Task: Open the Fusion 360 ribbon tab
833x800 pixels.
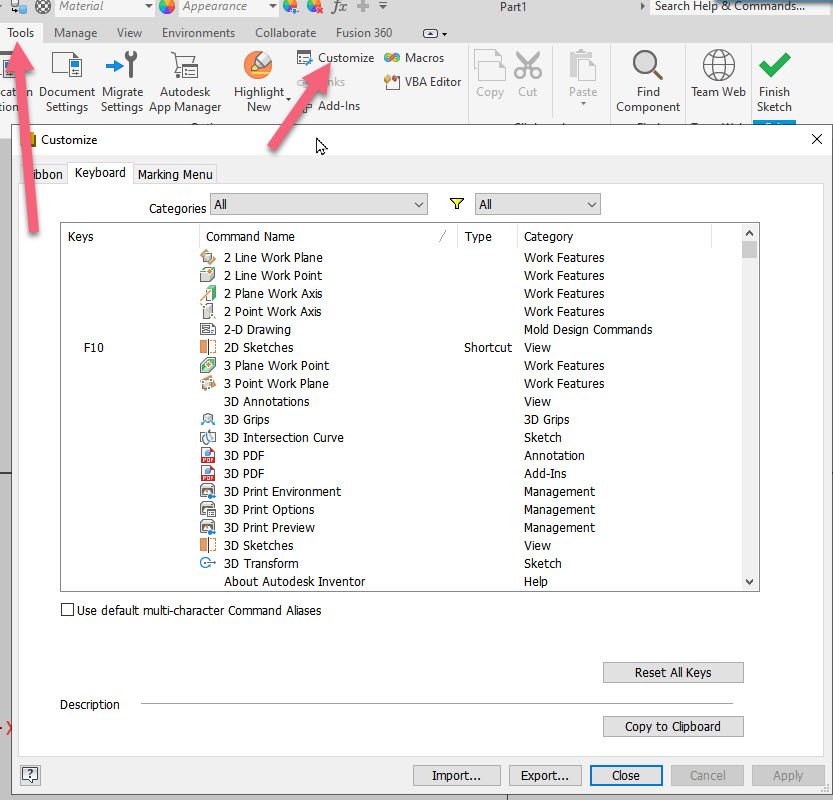Action: [x=364, y=33]
